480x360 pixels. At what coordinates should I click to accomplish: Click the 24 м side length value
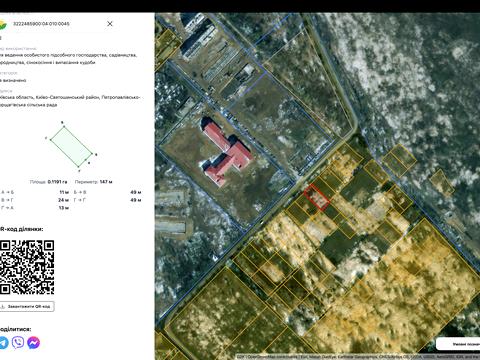point(63,200)
